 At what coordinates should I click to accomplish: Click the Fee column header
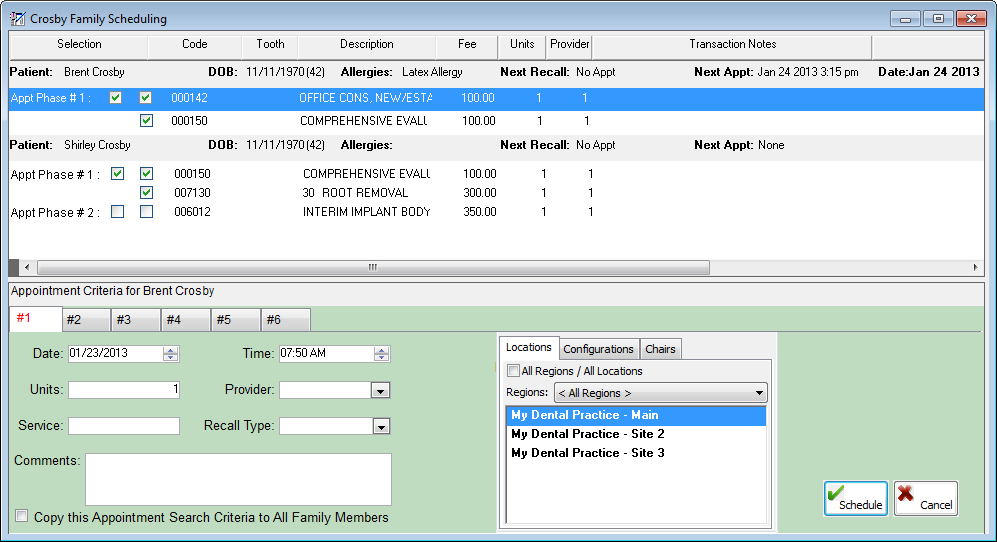pos(467,45)
